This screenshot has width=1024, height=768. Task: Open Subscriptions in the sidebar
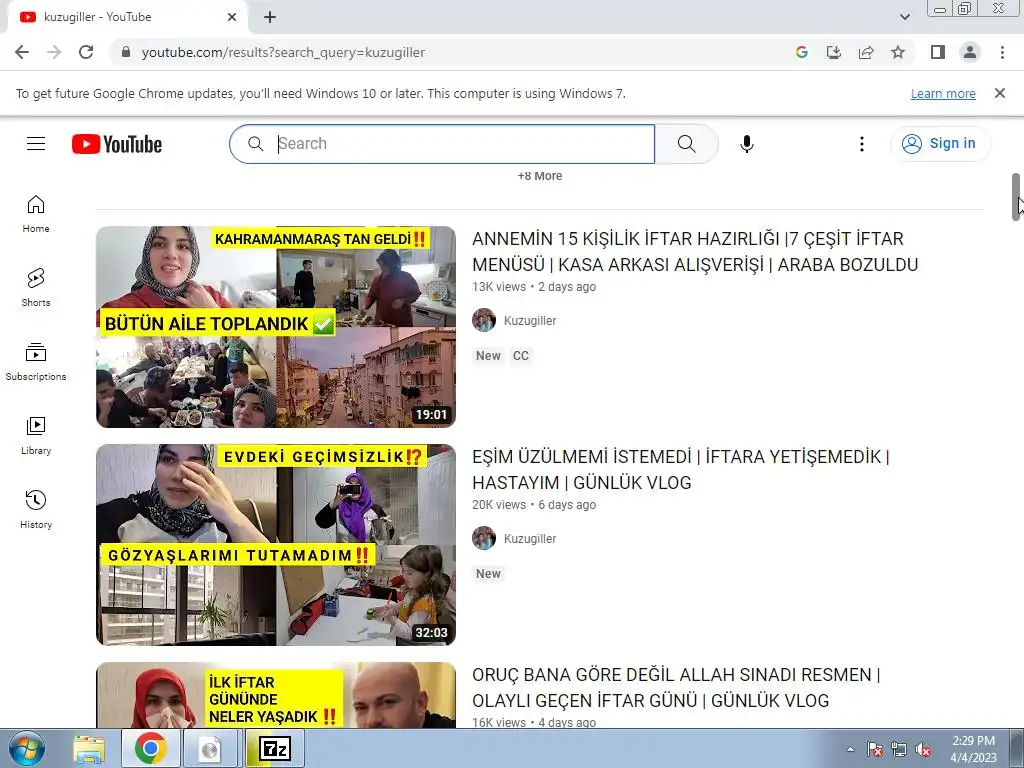point(36,361)
